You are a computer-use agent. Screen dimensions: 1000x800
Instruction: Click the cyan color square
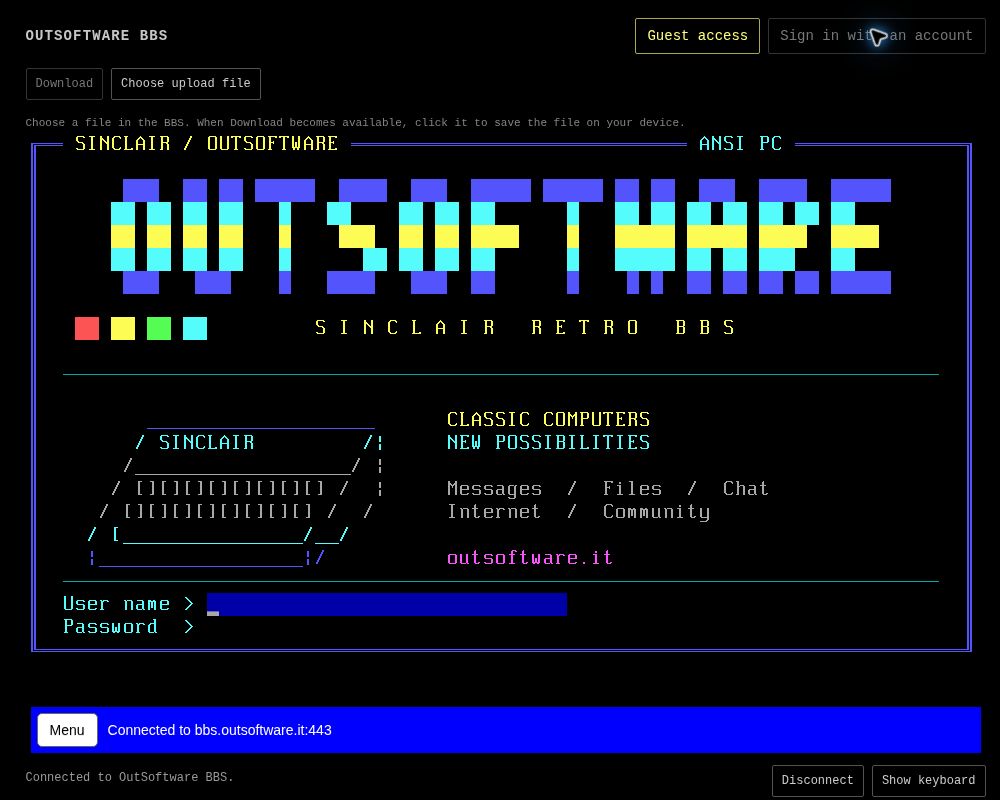[x=195, y=329]
